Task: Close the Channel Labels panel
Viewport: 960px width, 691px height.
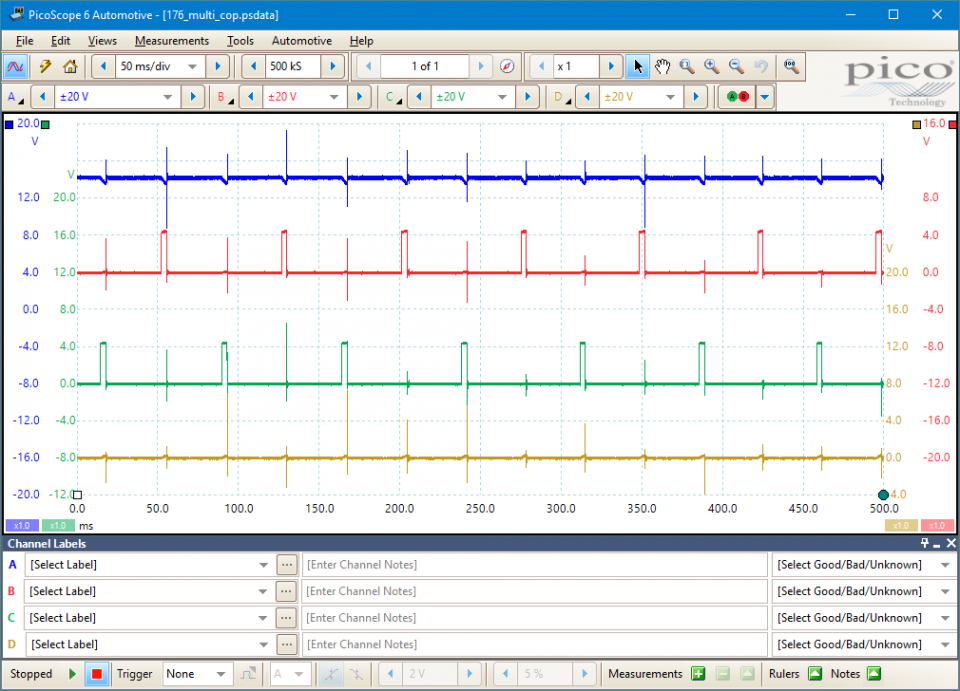Action: (x=951, y=543)
